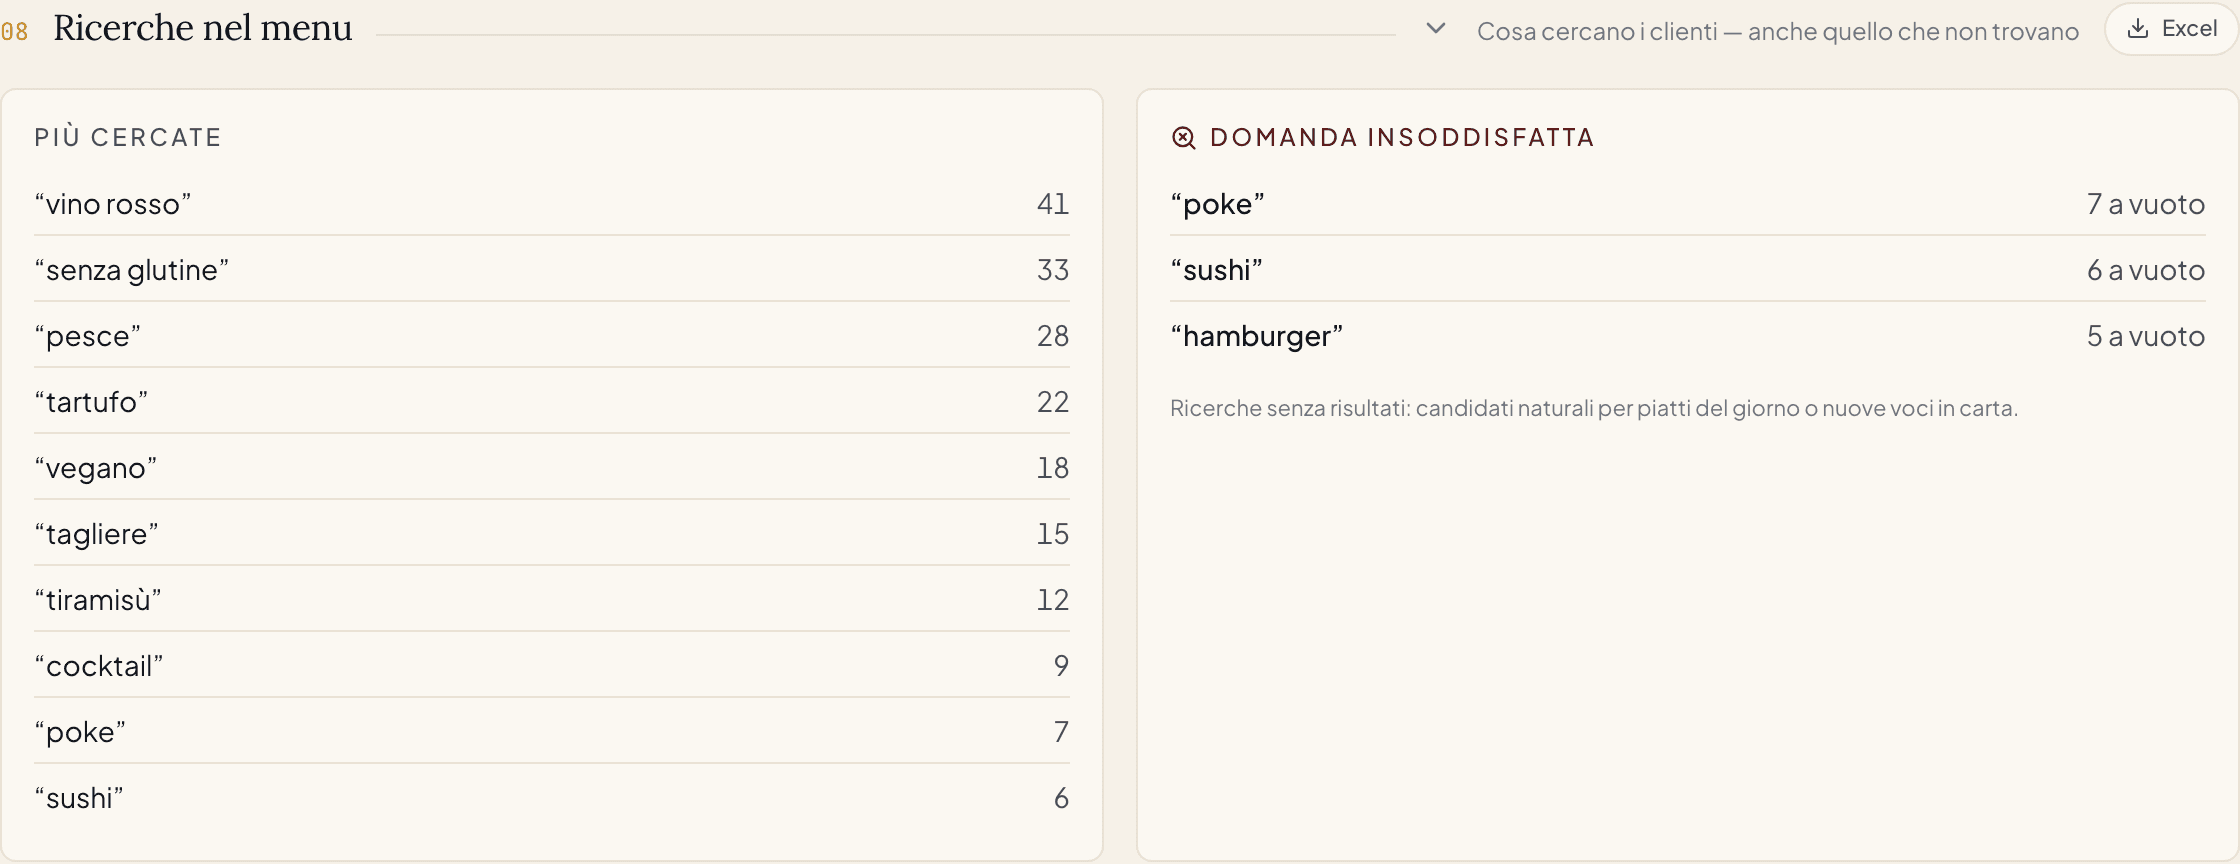
Task: Select the "tiramisù" search entry
Action: (97, 600)
